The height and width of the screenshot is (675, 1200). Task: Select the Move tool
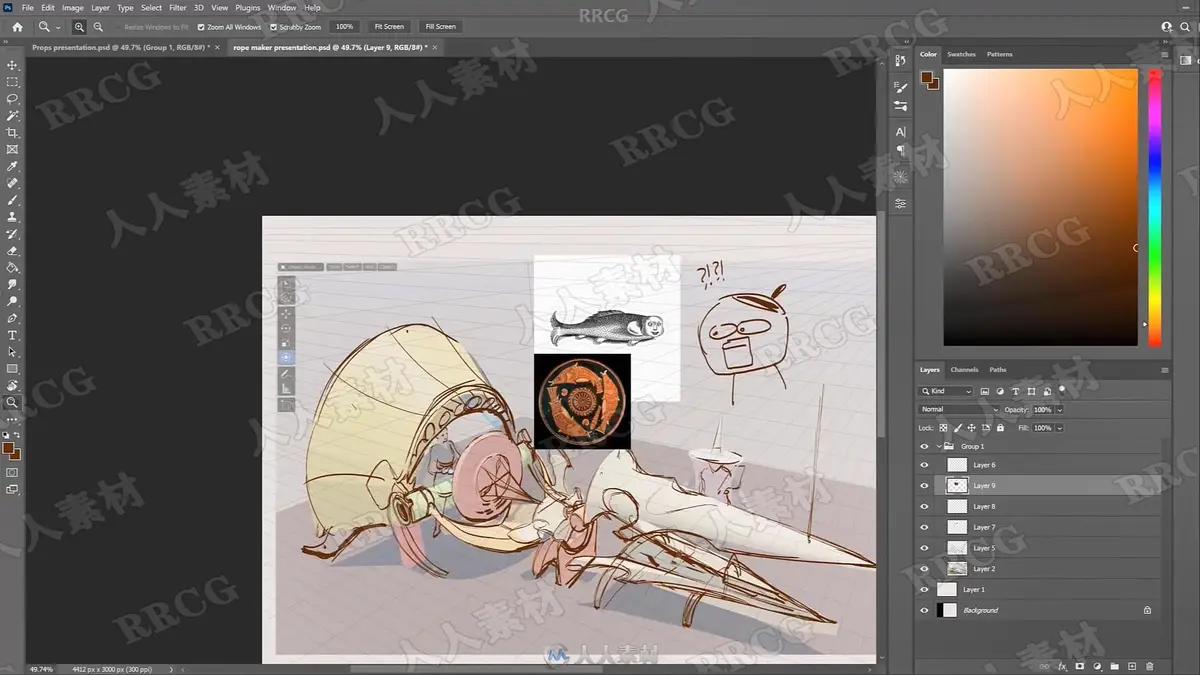12,65
